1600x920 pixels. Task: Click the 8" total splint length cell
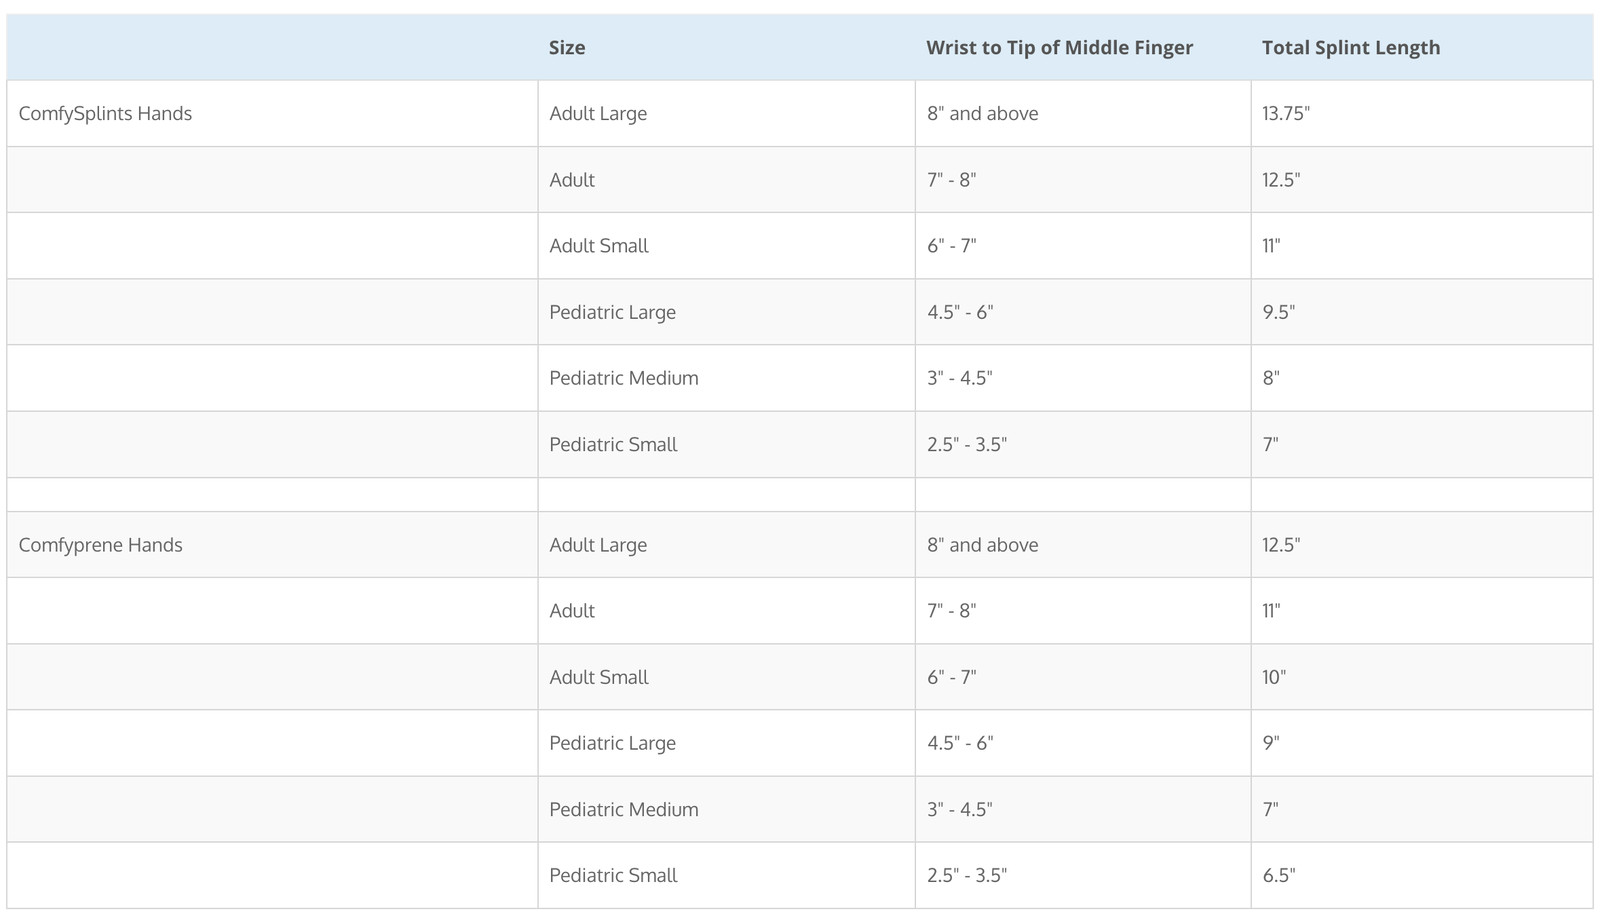[1421, 377]
